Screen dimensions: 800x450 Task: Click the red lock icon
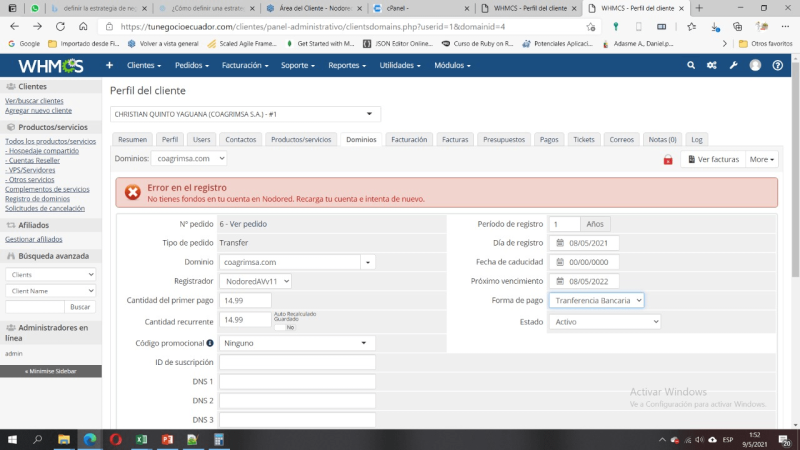(x=668, y=160)
